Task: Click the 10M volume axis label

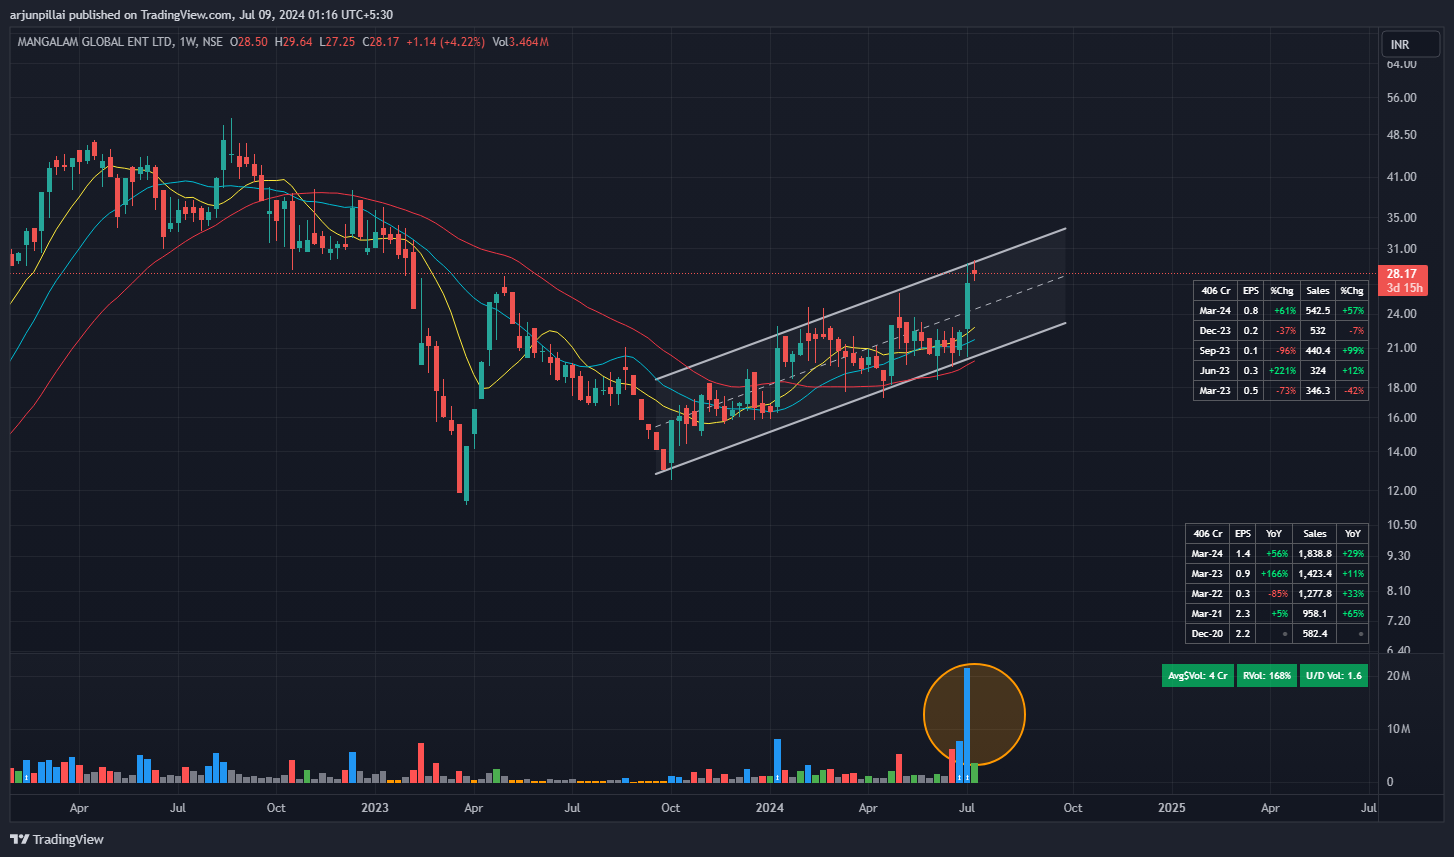Action: coord(1398,729)
